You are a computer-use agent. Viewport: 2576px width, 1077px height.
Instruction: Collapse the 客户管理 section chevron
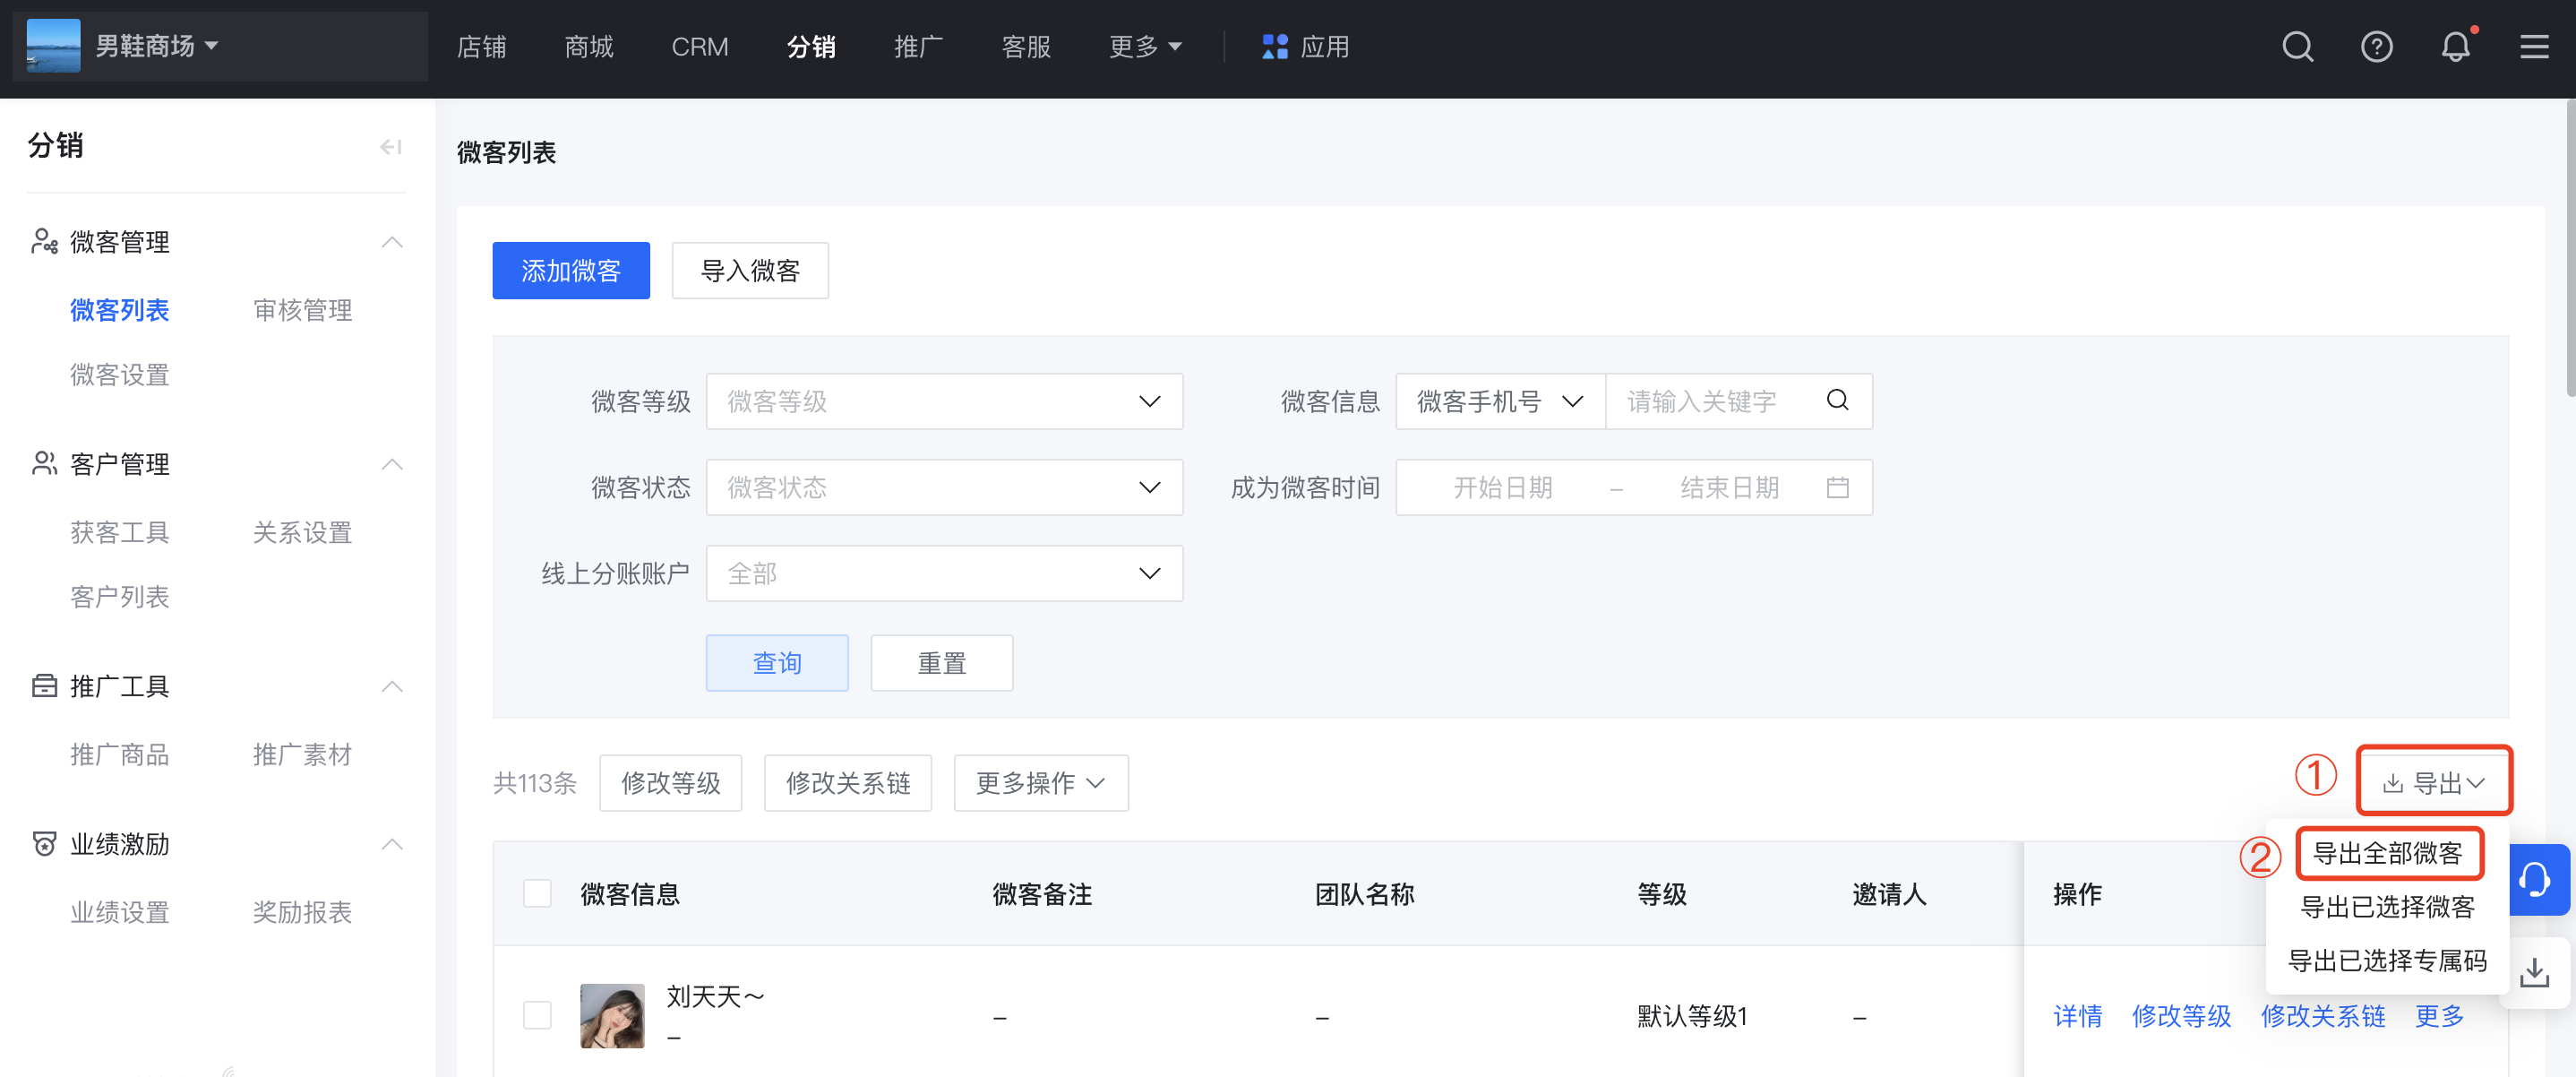392,464
